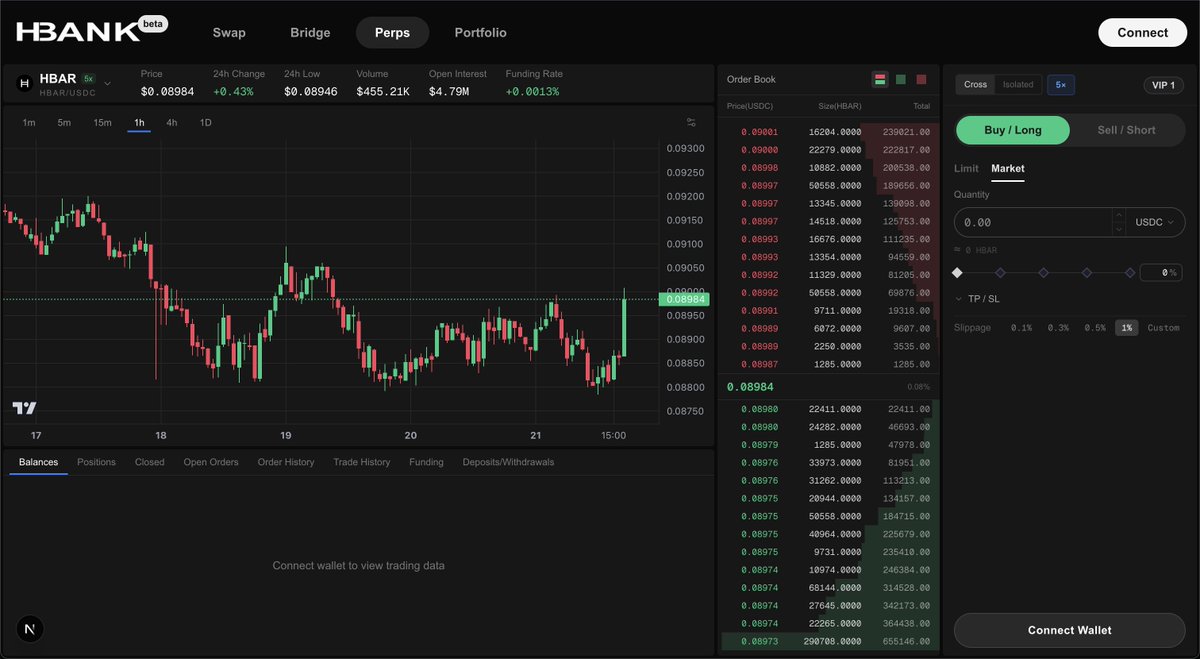Click the Connect button in header

pyautogui.click(x=1143, y=32)
